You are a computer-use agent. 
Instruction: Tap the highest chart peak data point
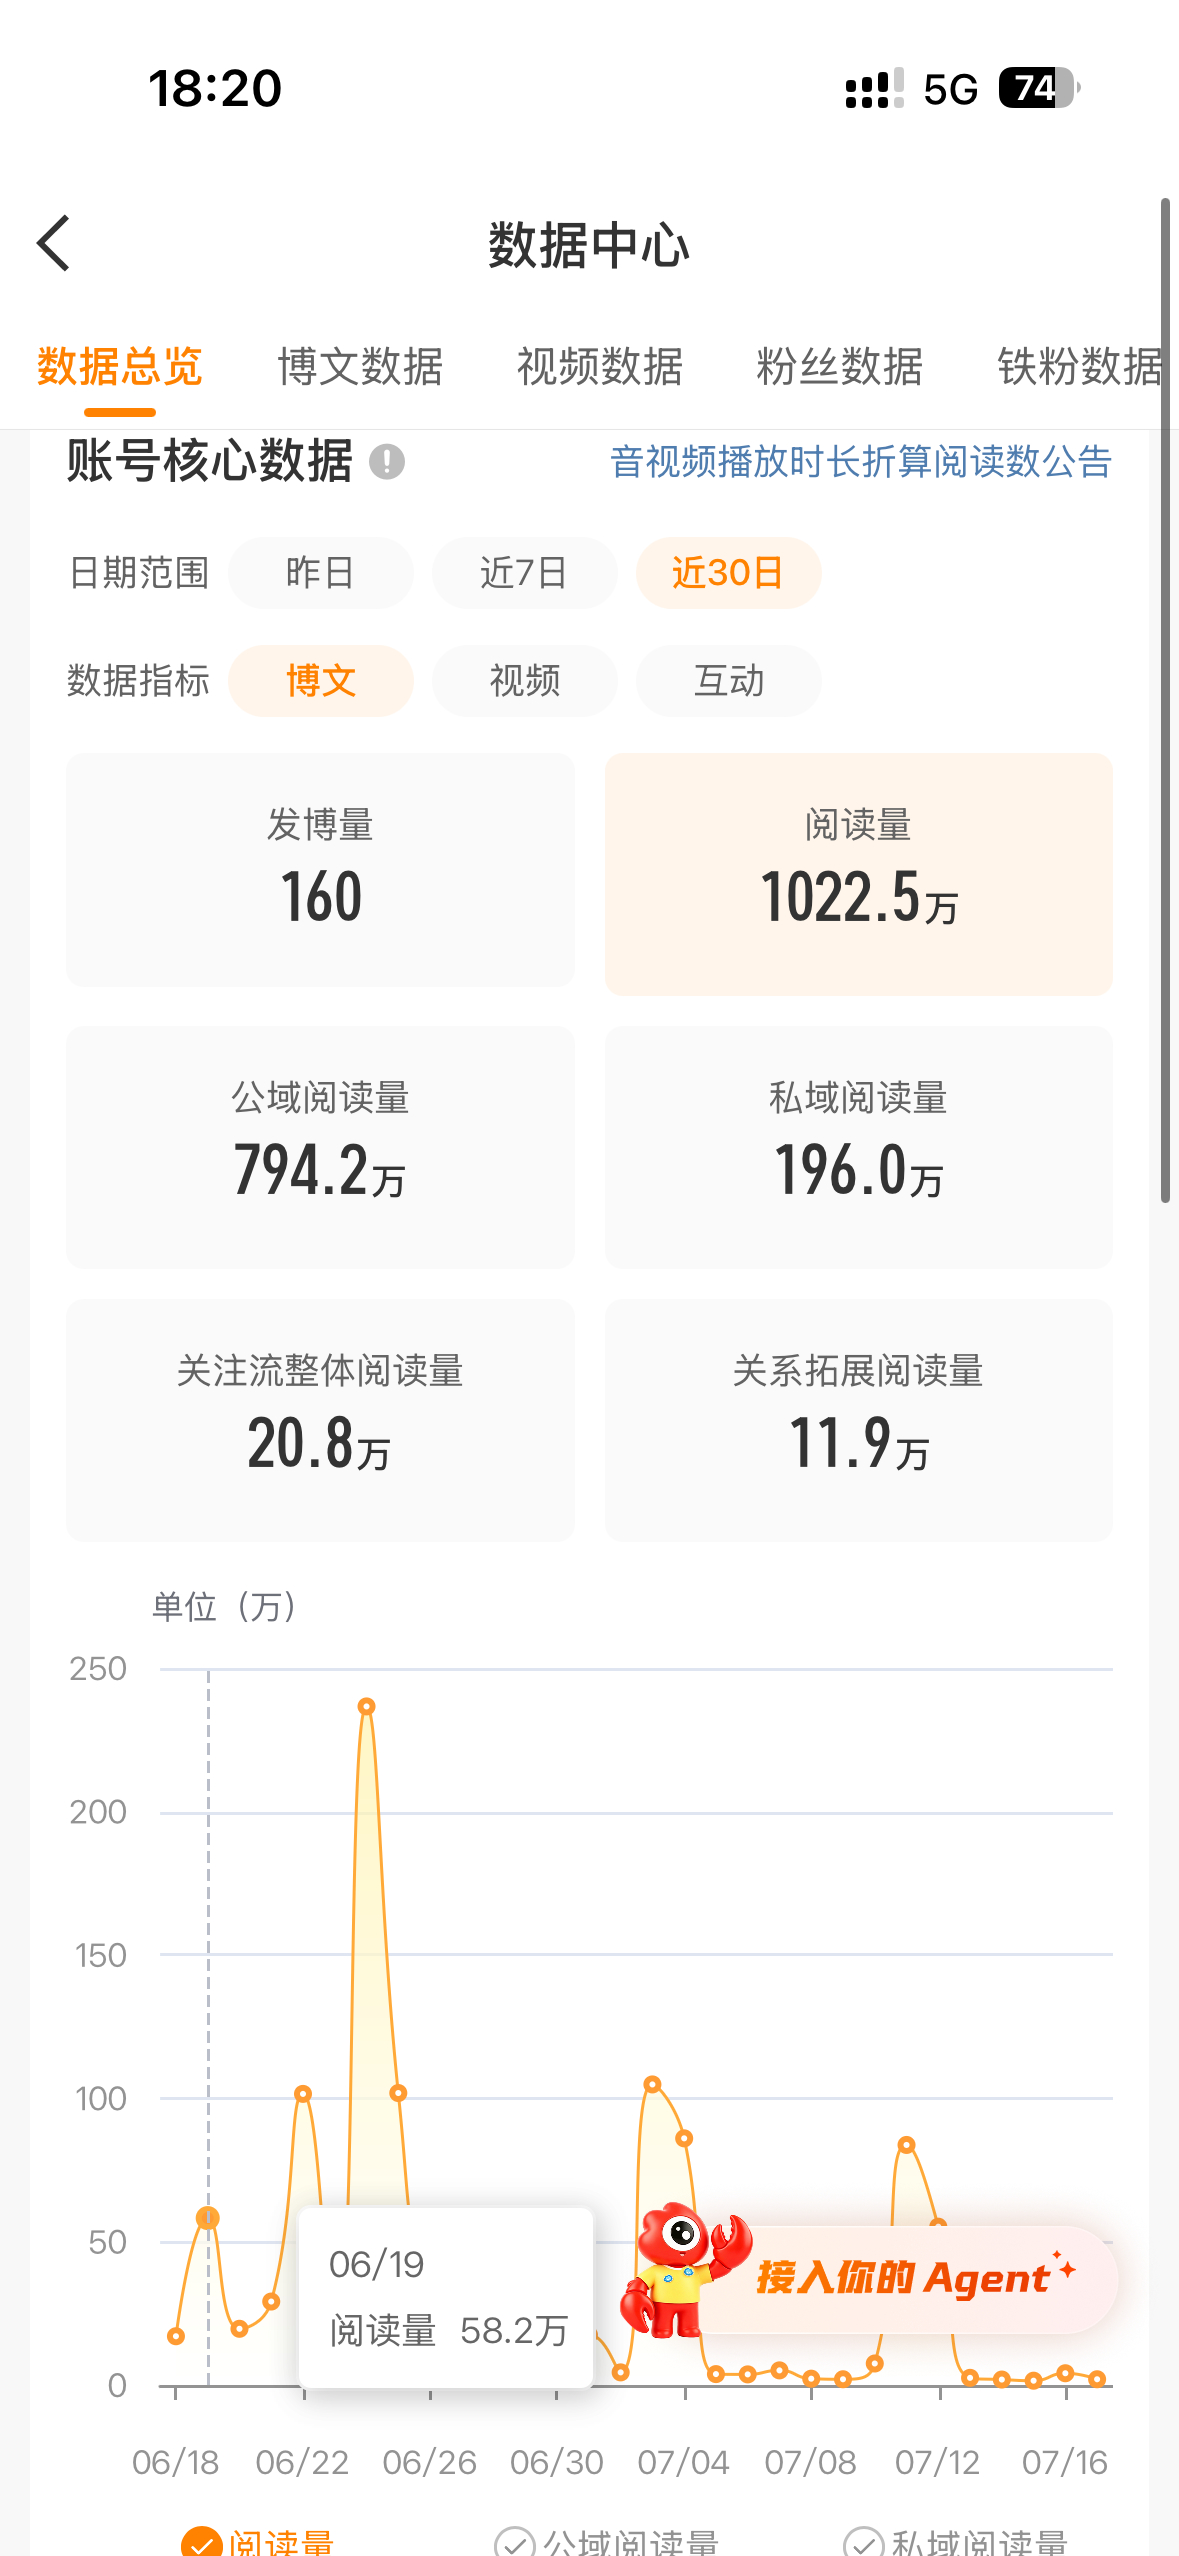click(x=367, y=1706)
